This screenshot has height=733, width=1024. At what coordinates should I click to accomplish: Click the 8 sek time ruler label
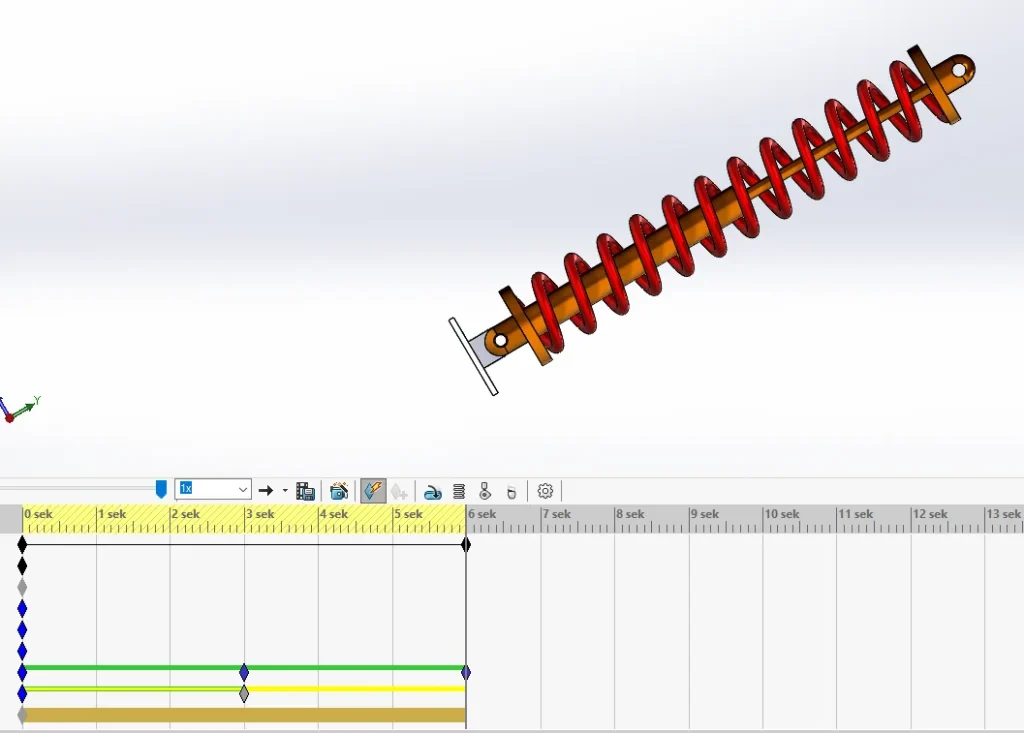point(631,514)
